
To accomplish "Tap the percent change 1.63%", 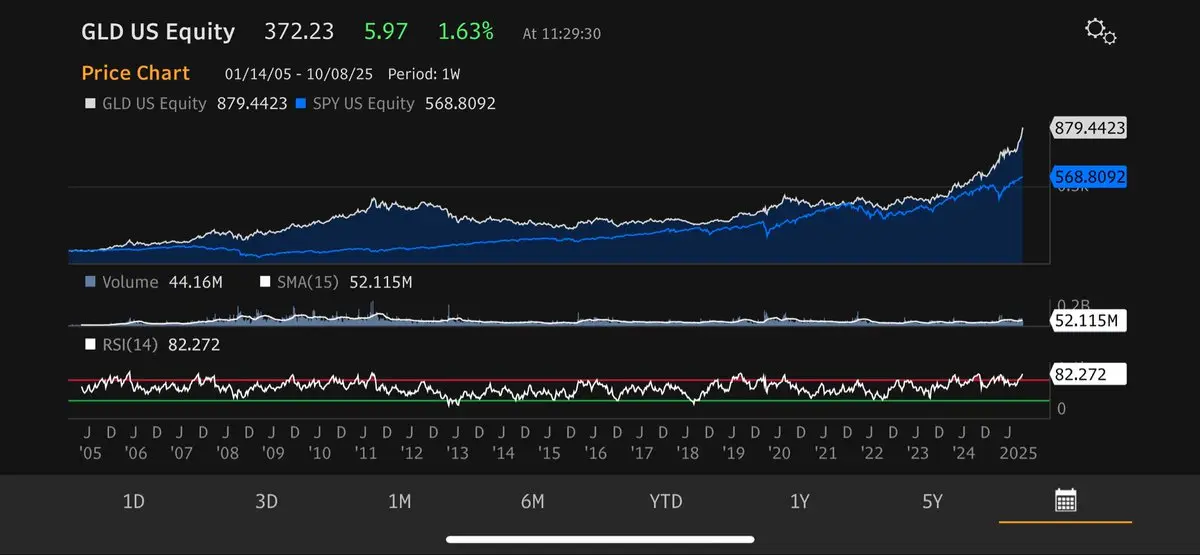I will 466,32.
